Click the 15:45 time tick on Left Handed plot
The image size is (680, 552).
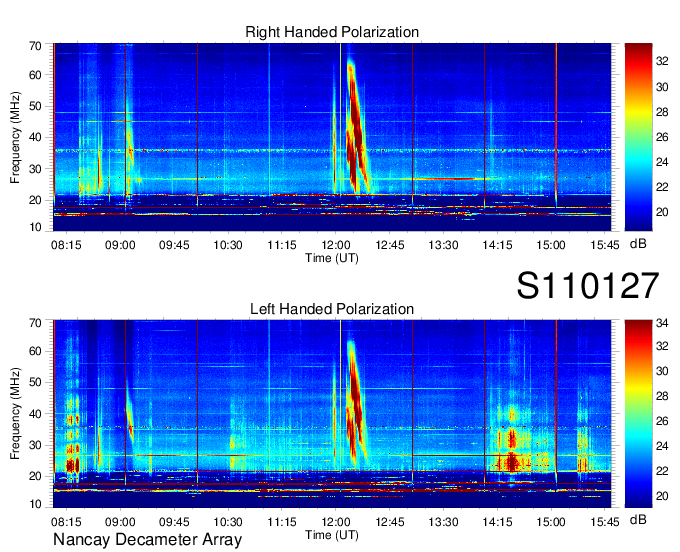pyautogui.click(x=605, y=522)
